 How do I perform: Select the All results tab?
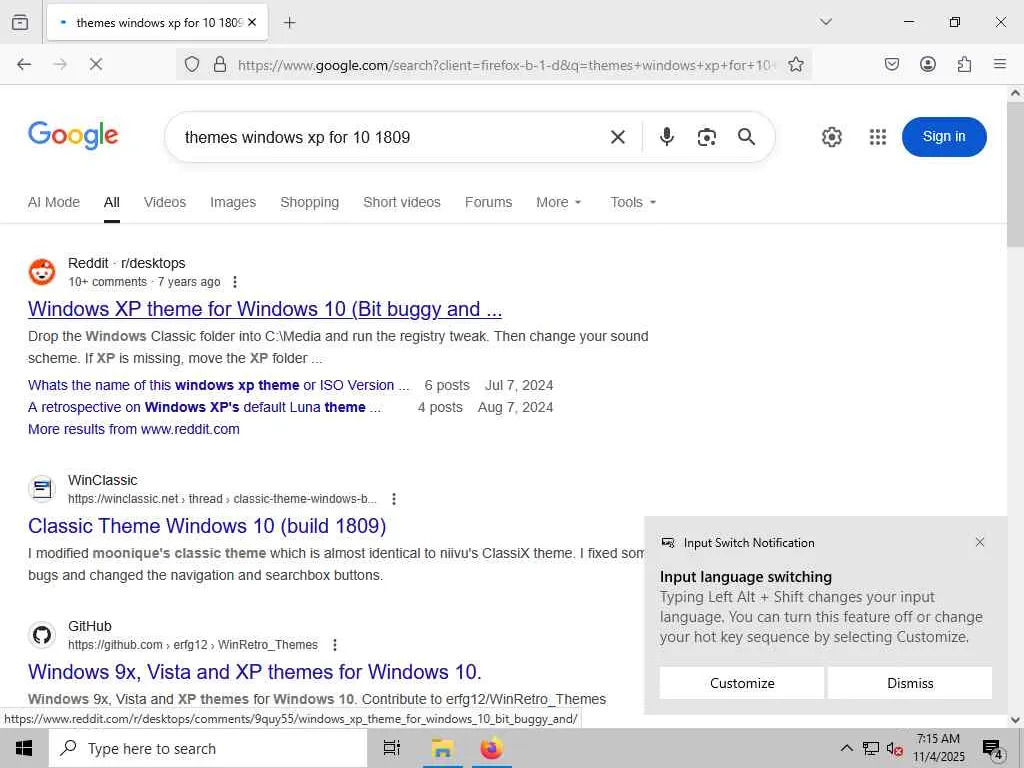click(x=112, y=202)
